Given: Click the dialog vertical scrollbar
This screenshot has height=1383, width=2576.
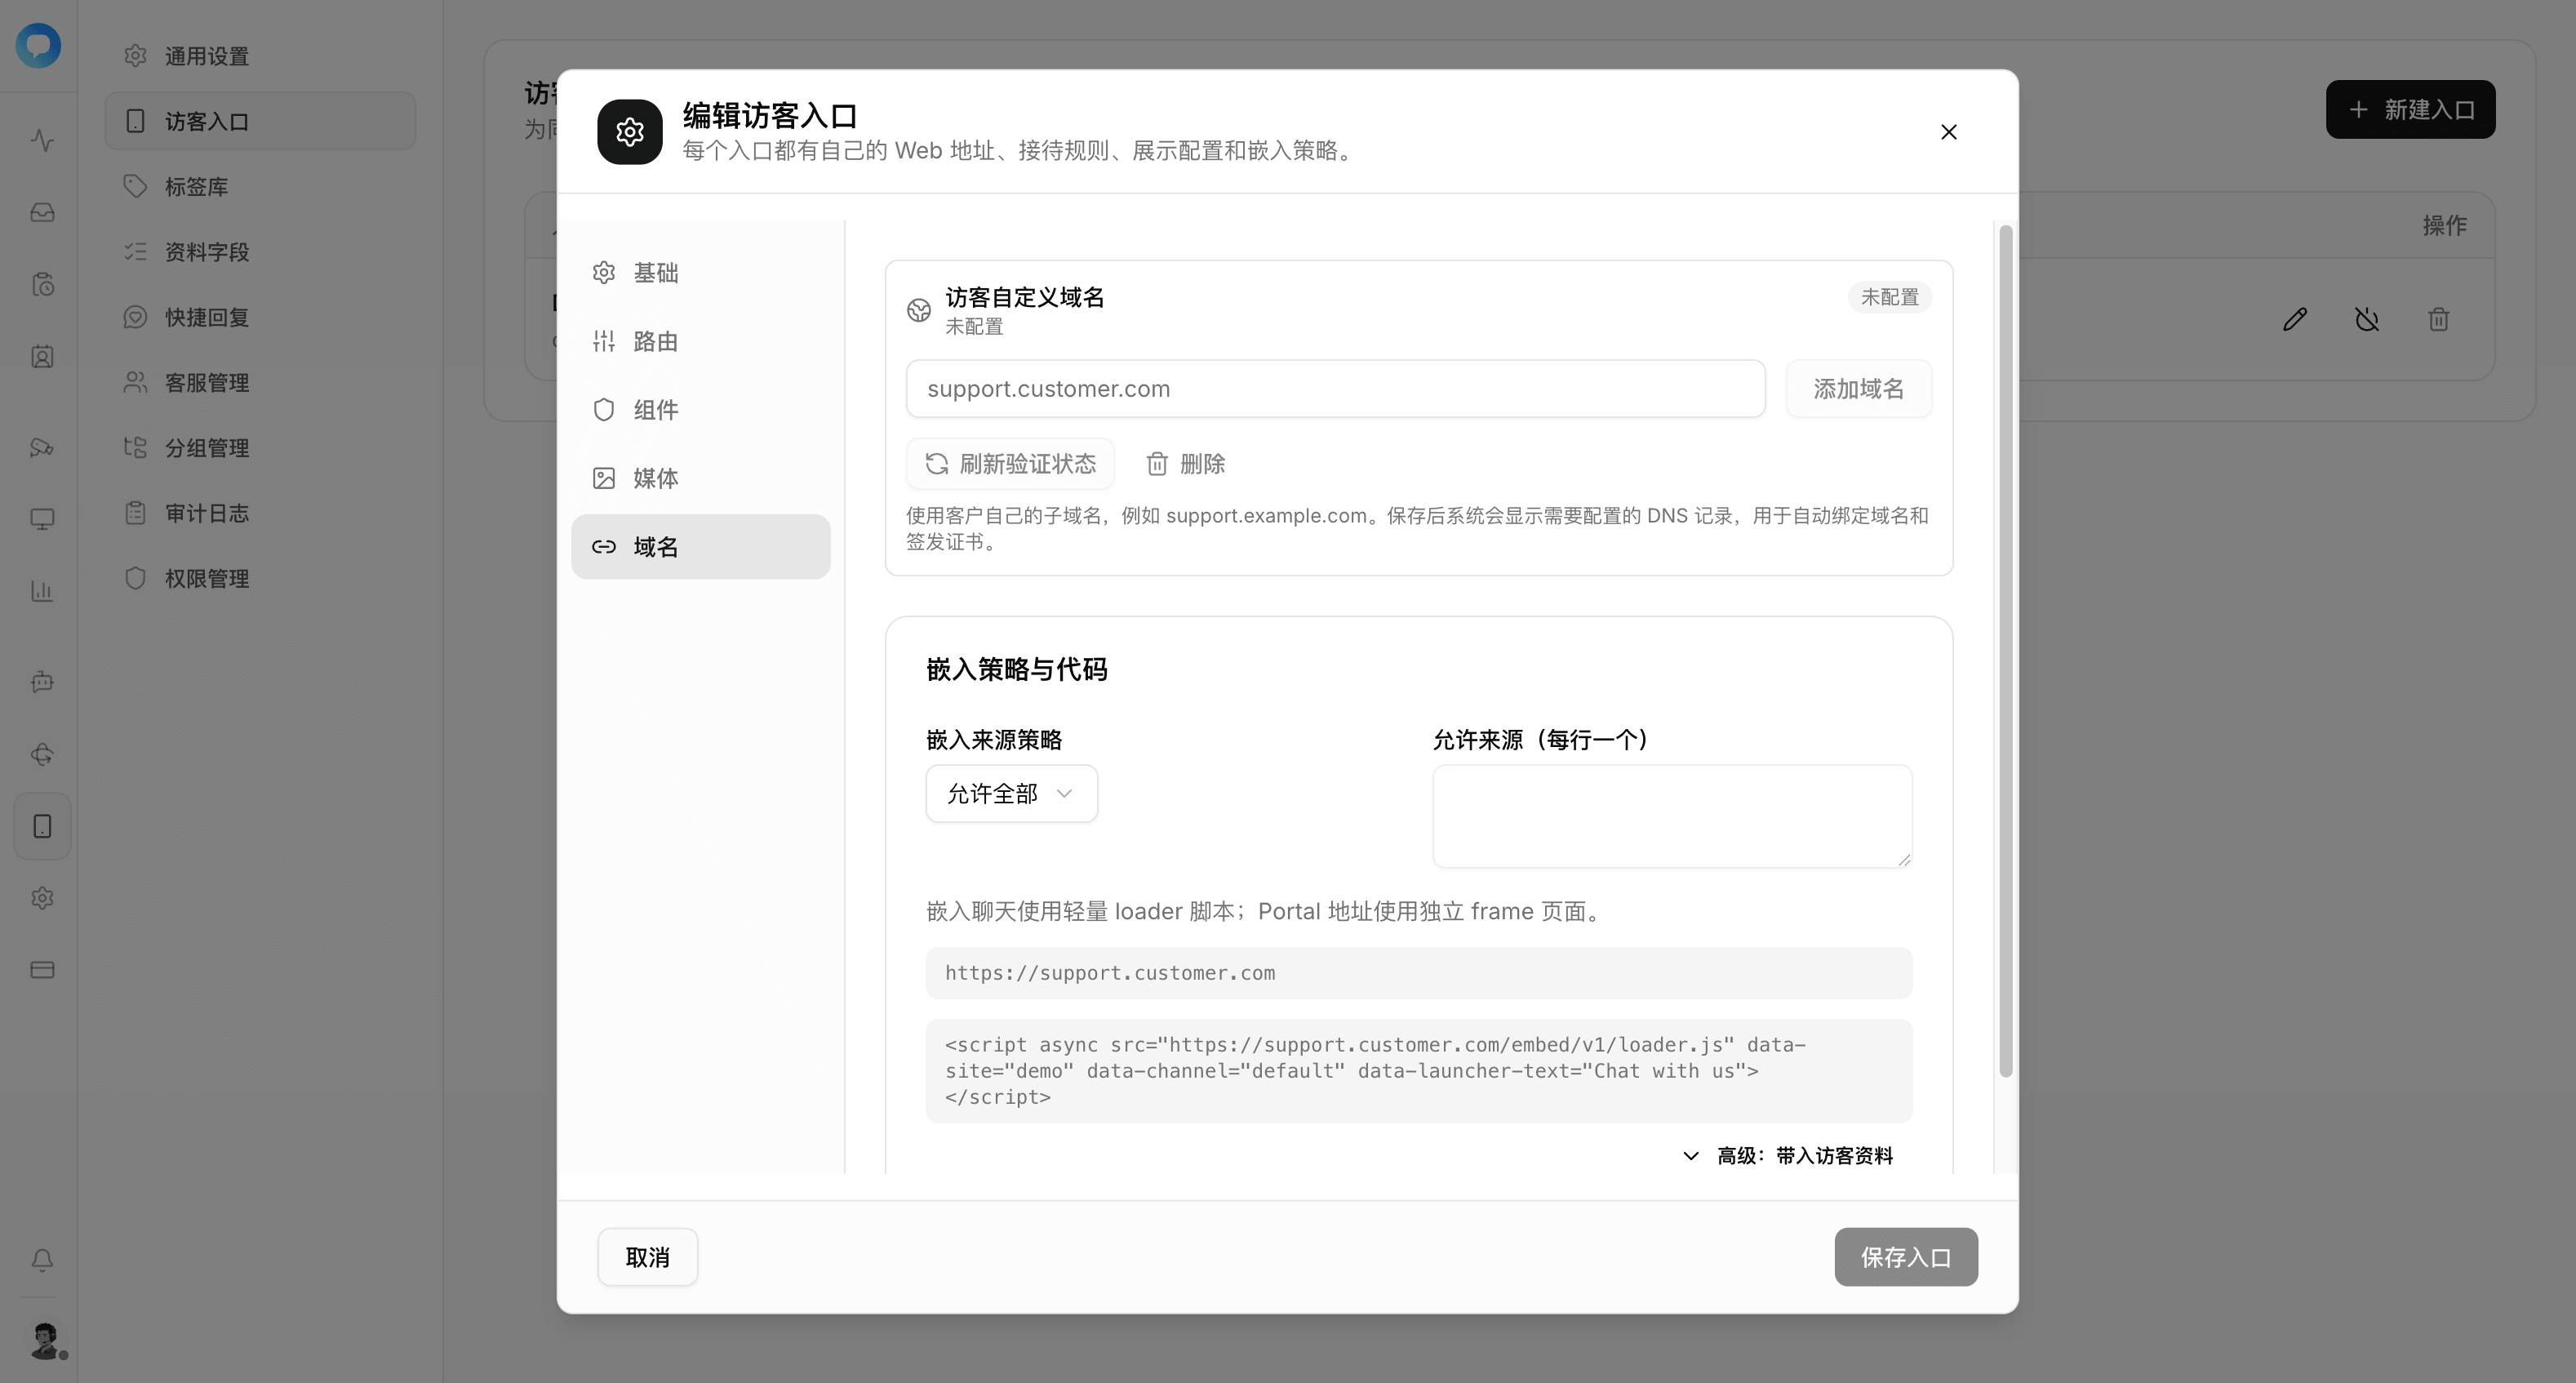Looking at the screenshot, I should tap(2005, 651).
